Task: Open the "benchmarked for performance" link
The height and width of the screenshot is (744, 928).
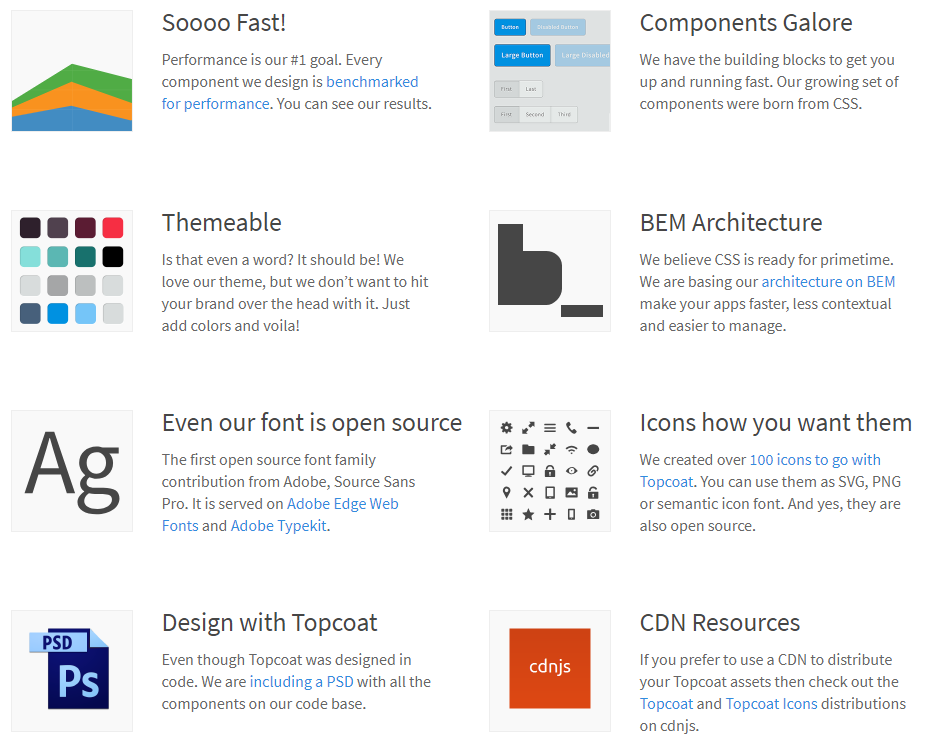Action: (x=290, y=92)
